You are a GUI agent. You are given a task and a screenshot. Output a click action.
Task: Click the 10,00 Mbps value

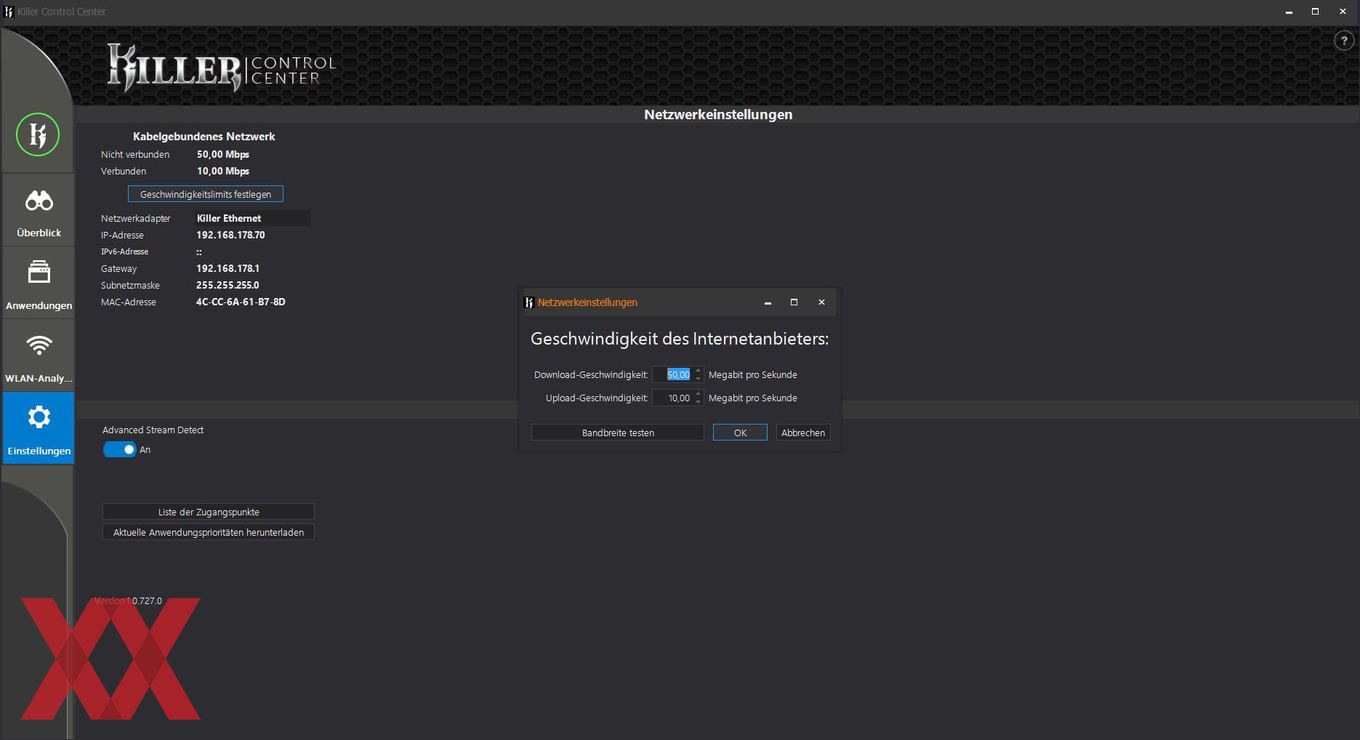(223, 172)
